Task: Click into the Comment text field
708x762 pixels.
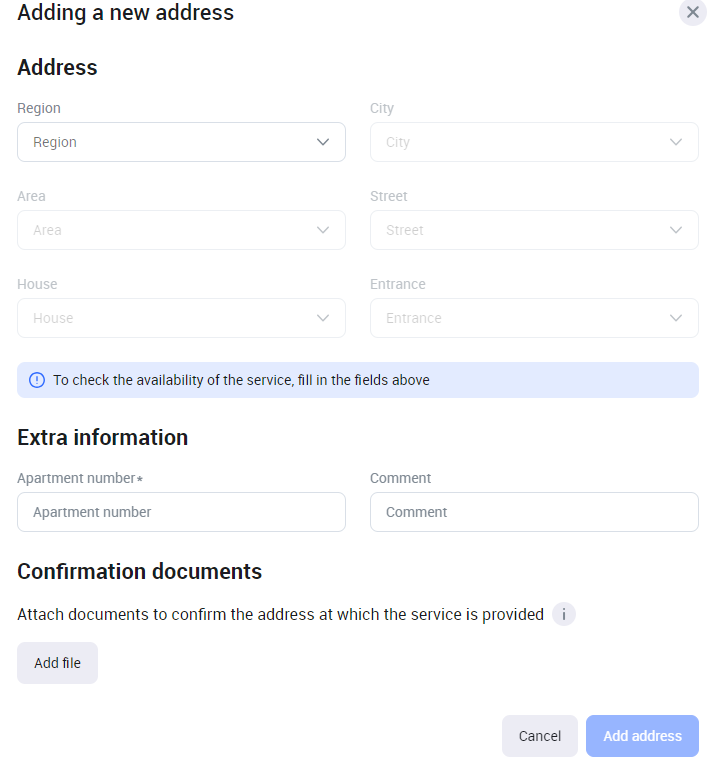Action: [x=534, y=512]
